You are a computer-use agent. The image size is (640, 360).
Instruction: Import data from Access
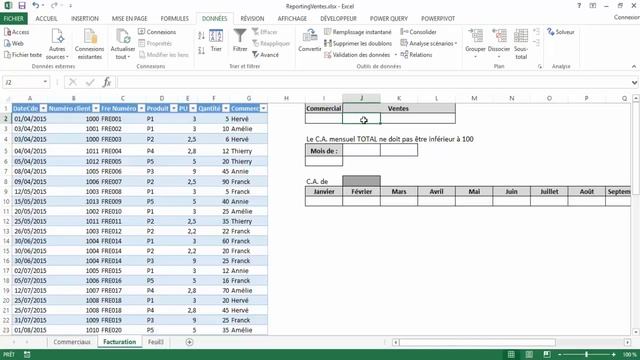(x=16, y=32)
